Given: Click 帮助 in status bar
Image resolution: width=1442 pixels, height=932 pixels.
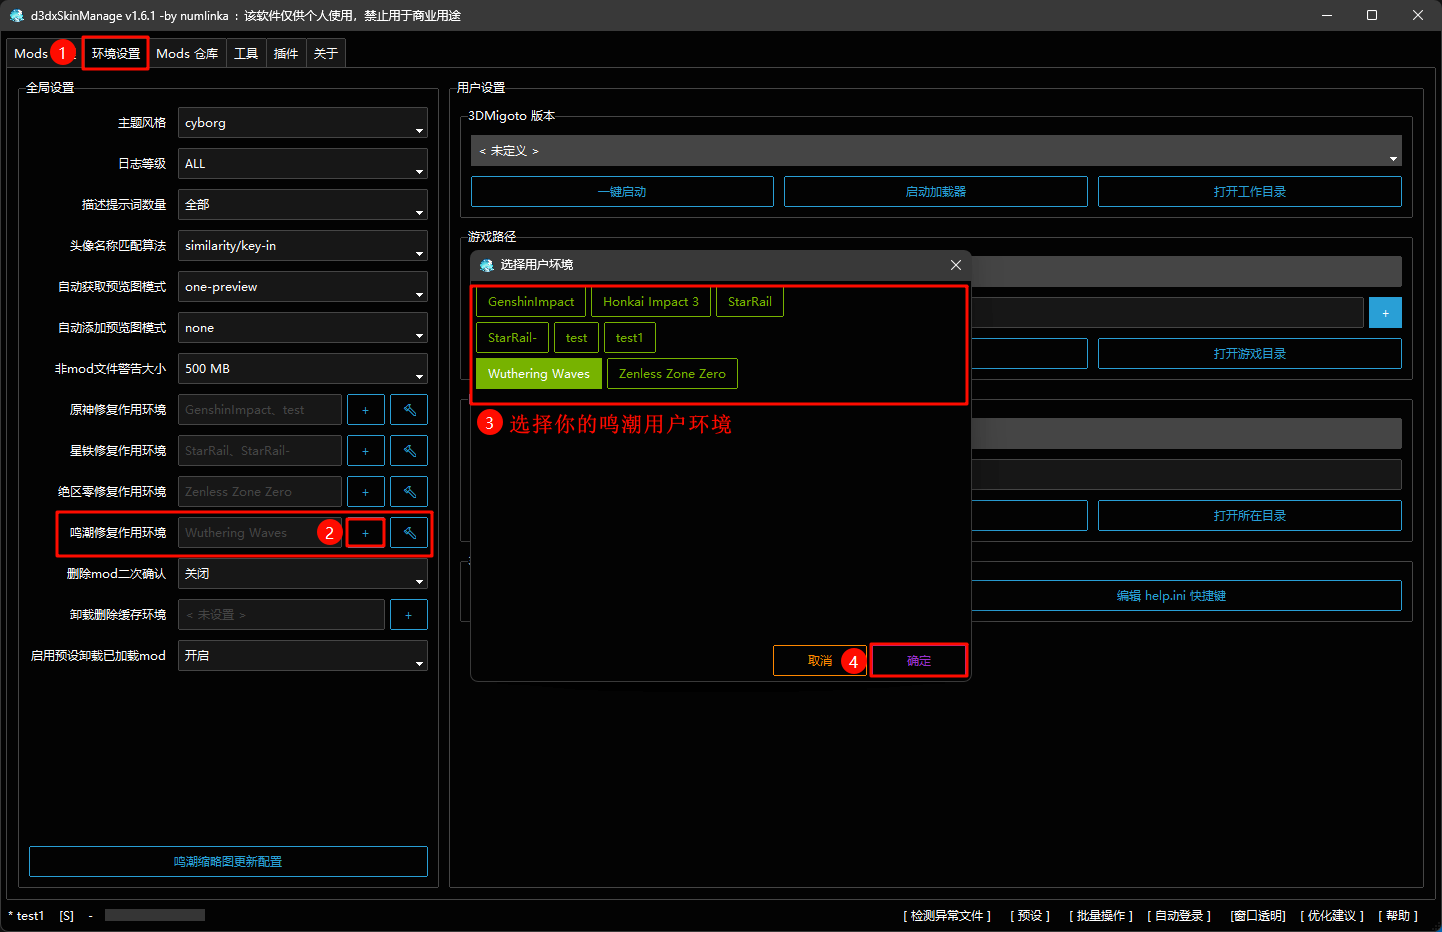Looking at the screenshot, I should [1398, 916].
